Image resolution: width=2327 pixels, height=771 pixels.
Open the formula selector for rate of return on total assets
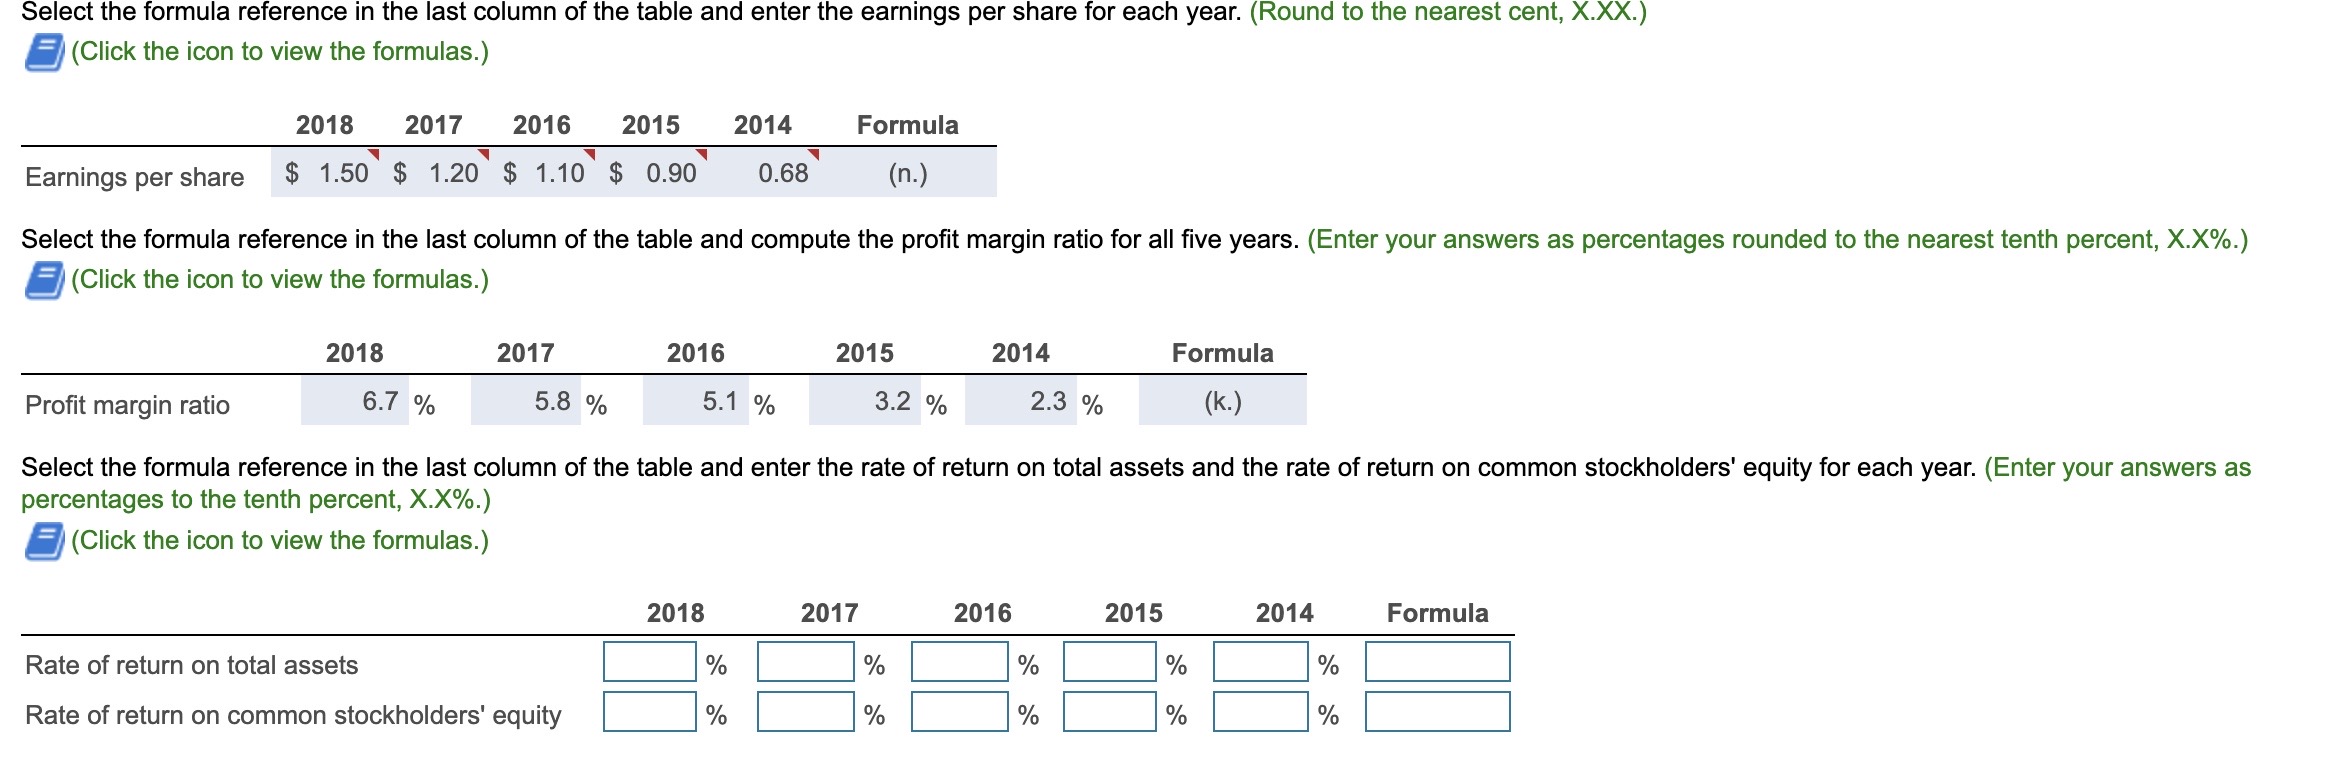click(x=1437, y=662)
